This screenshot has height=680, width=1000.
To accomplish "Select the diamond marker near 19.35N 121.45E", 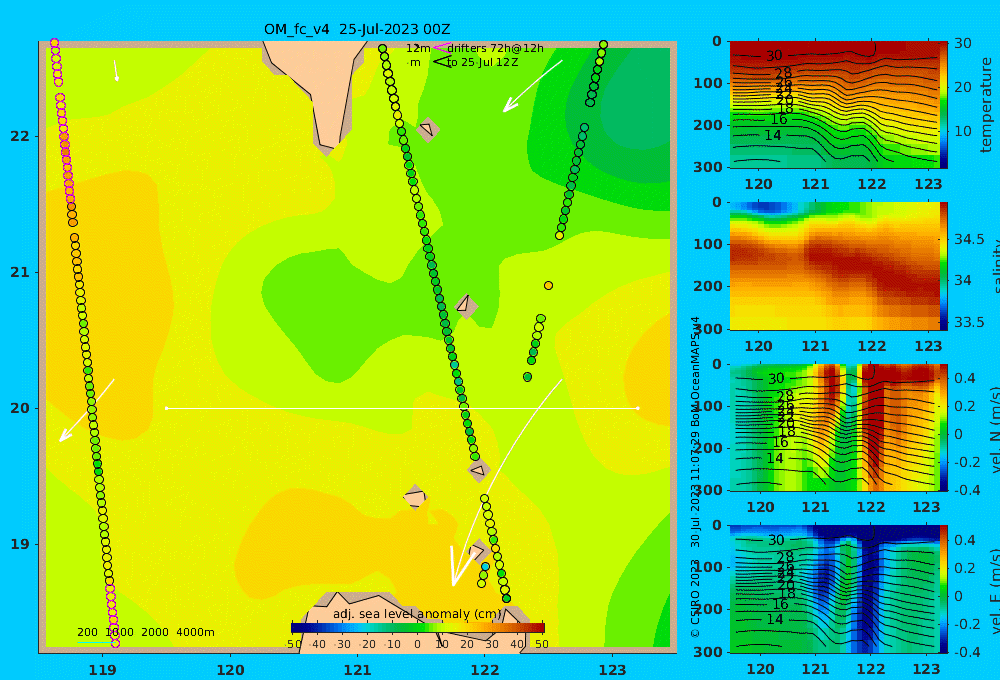I will click(x=415, y=497).
